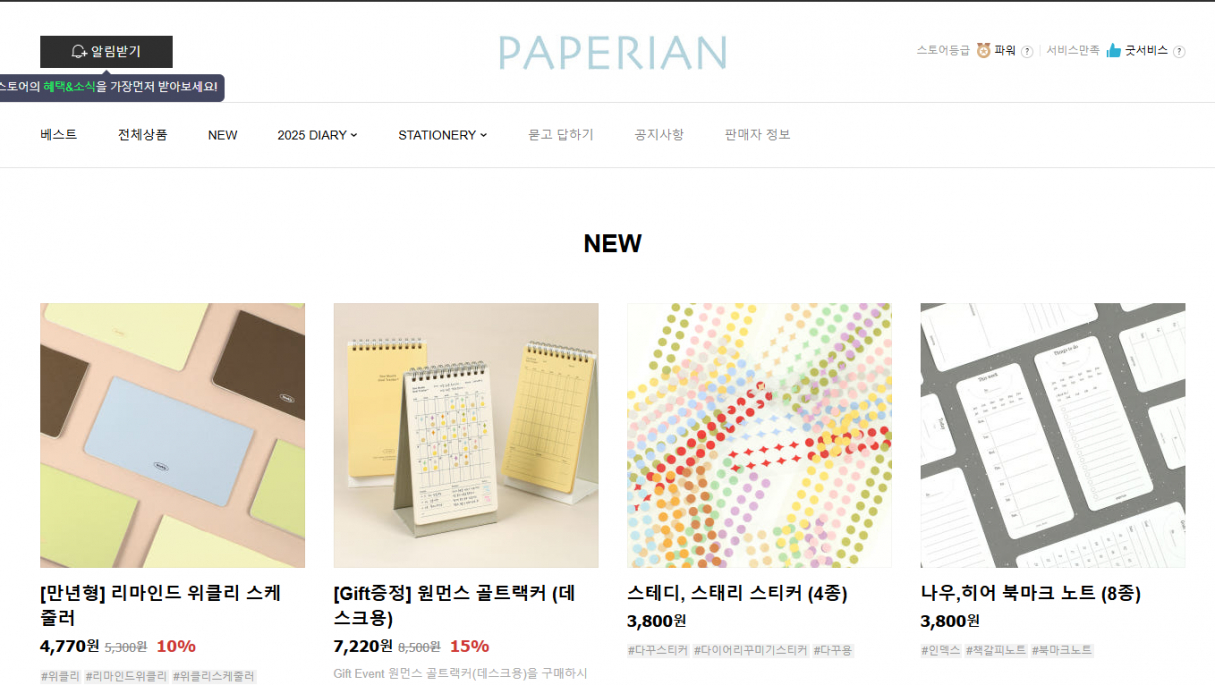
Task: Open the 나우,히어 북마크 노트 product image
Action: 1053,435
